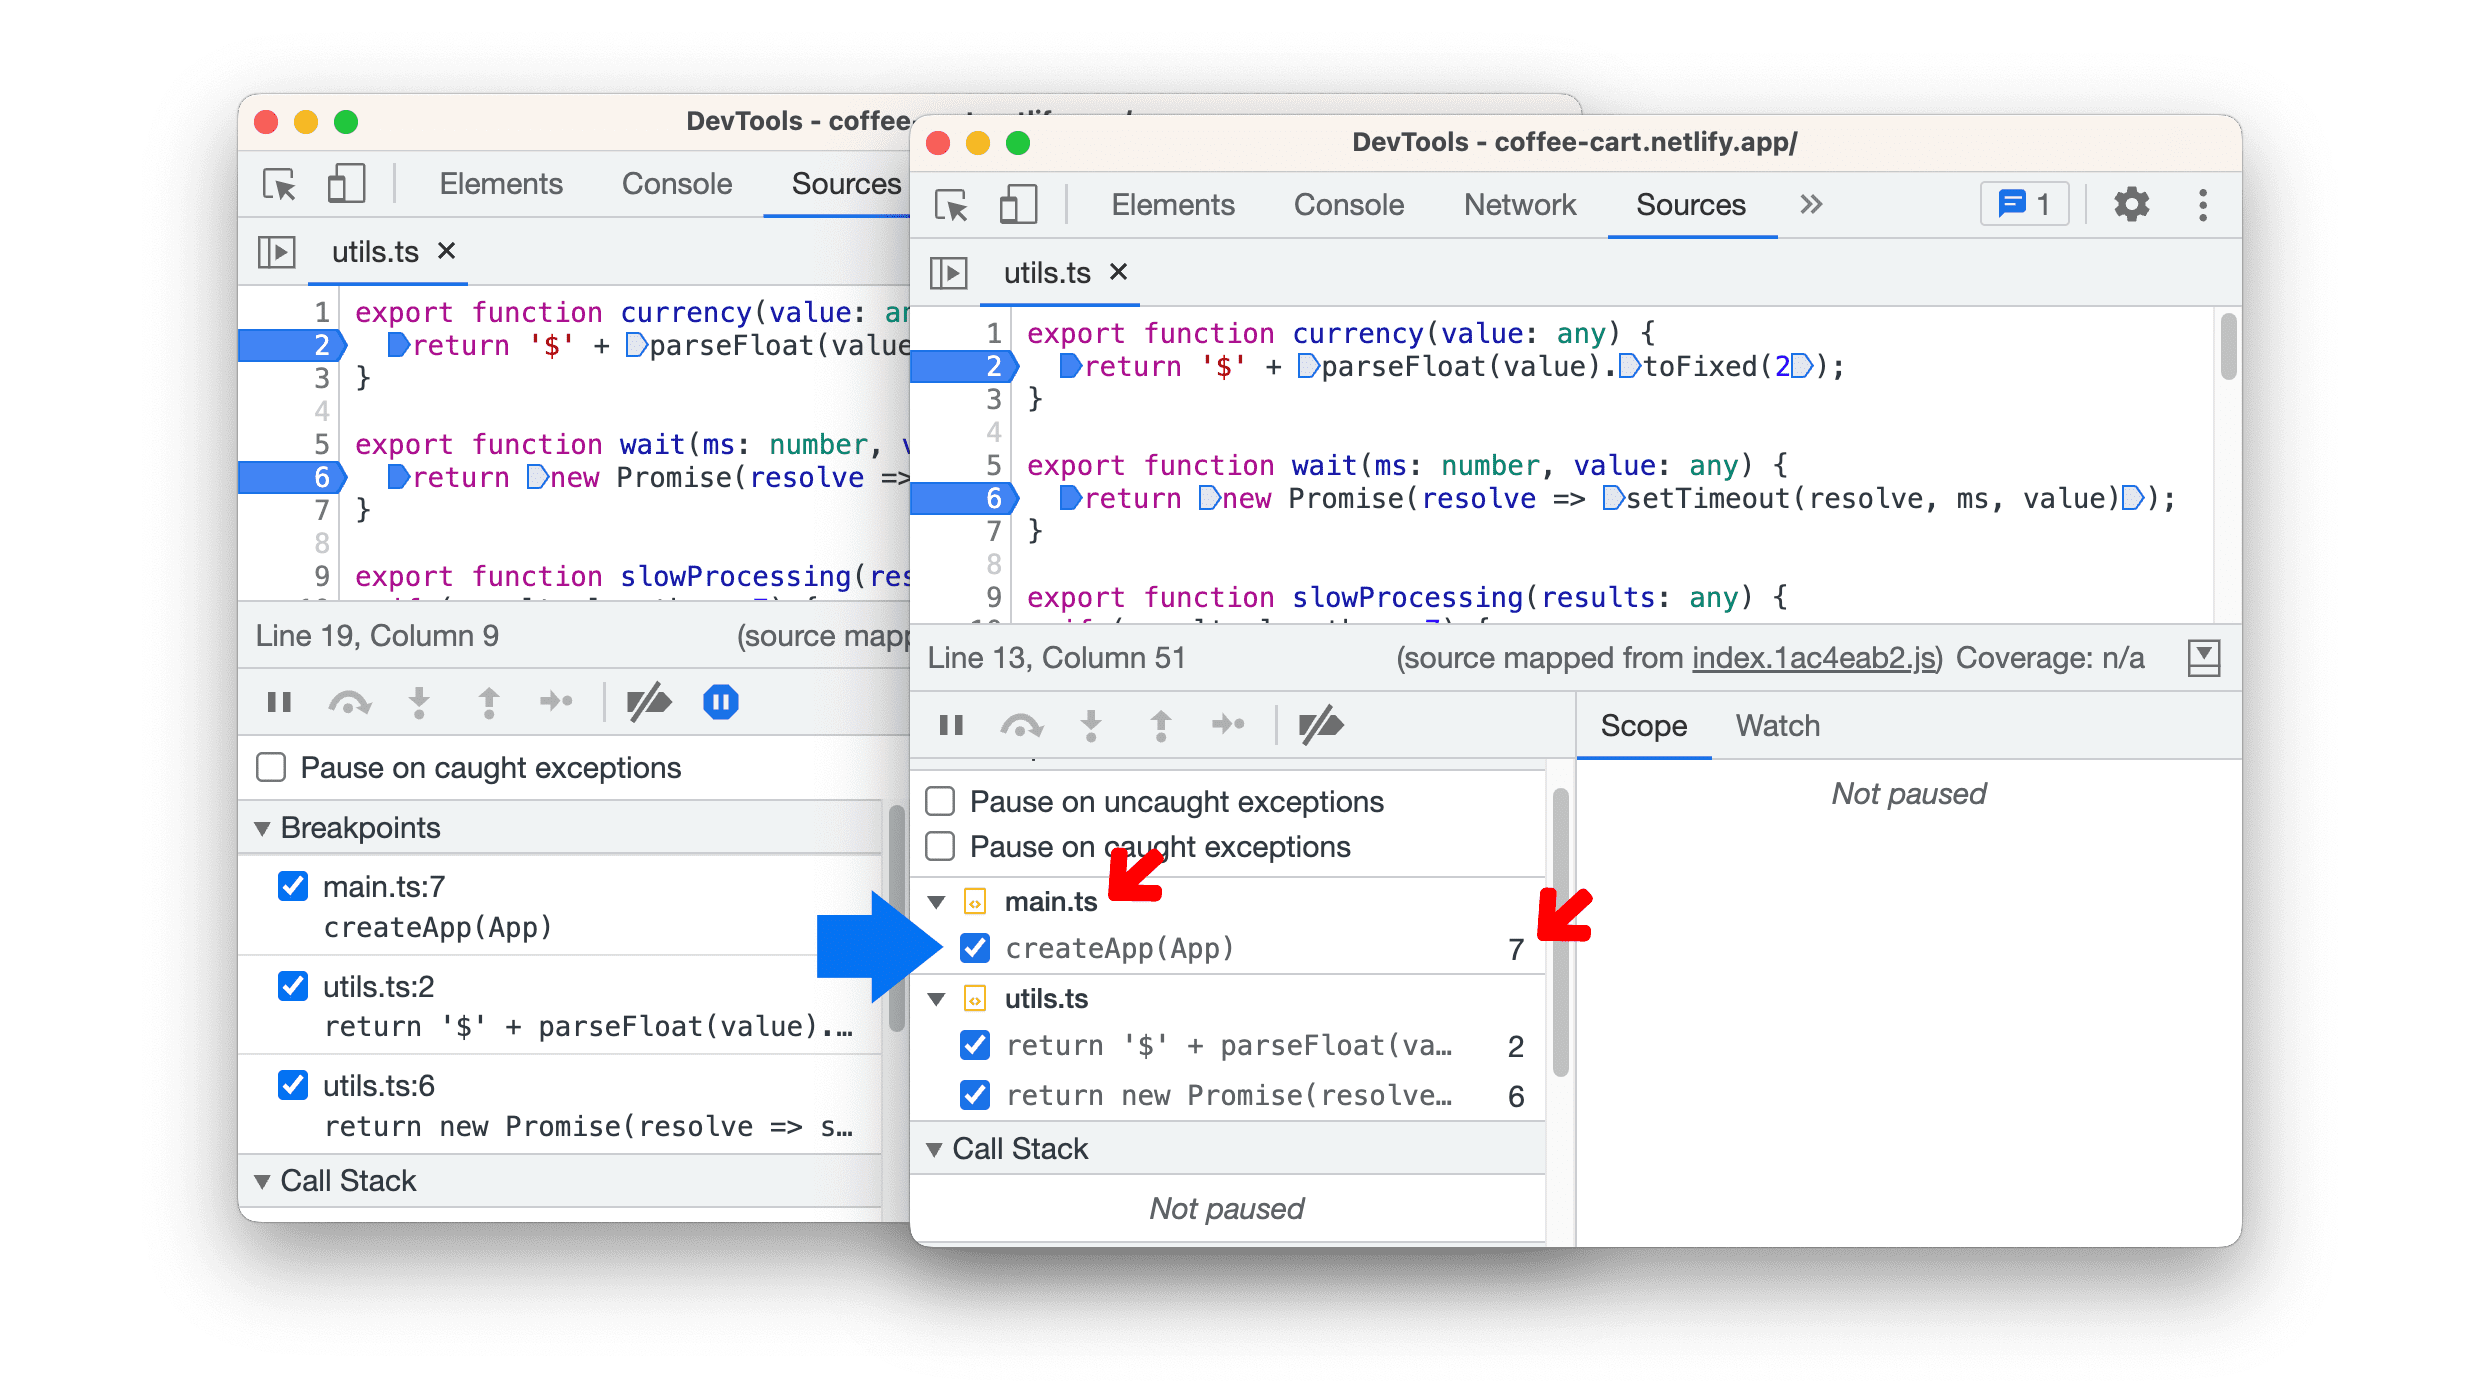Click the Step Into icon in debugger
This screenshot has height=1400, width=2468.
coord(1092,725)
